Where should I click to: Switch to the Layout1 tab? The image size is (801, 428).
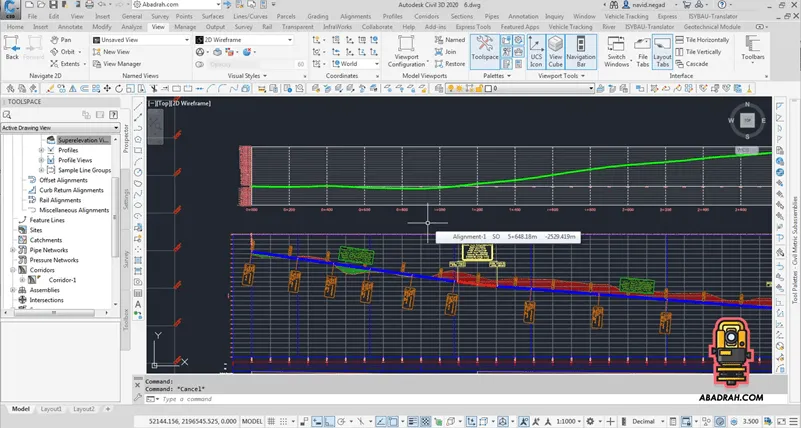[x=52, y=409]
